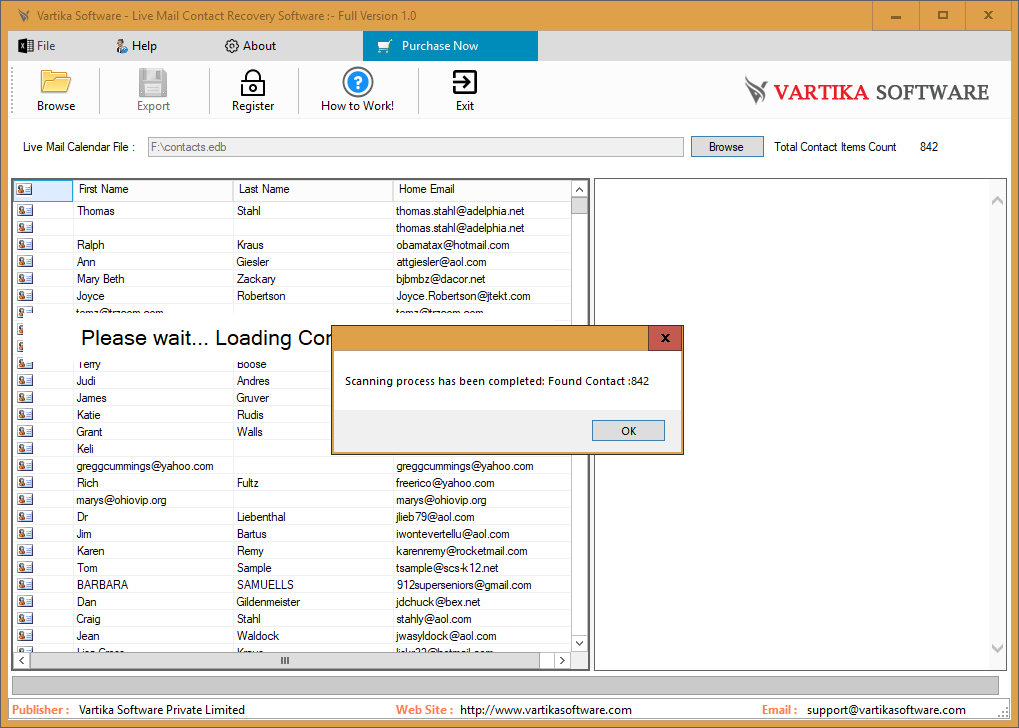Select the jdchuck@bex.net email cell
Viewport: 1019px width, 728px height.
[482, 601]
